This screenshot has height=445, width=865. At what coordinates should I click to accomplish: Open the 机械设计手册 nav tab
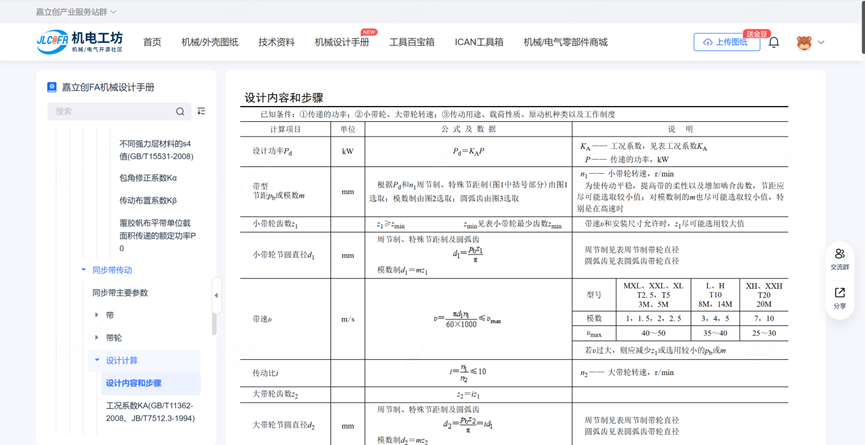pyautogui.click(x=341, y=42)
